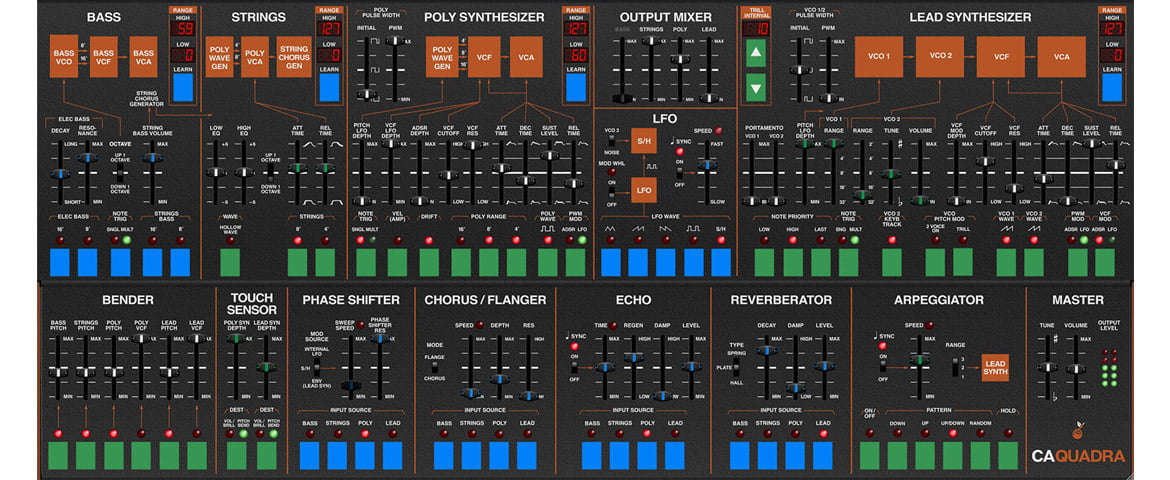Toggle the Poly Synthesizer Drift button
Viewport: 1170px width, 480px height.
(428, 262)
